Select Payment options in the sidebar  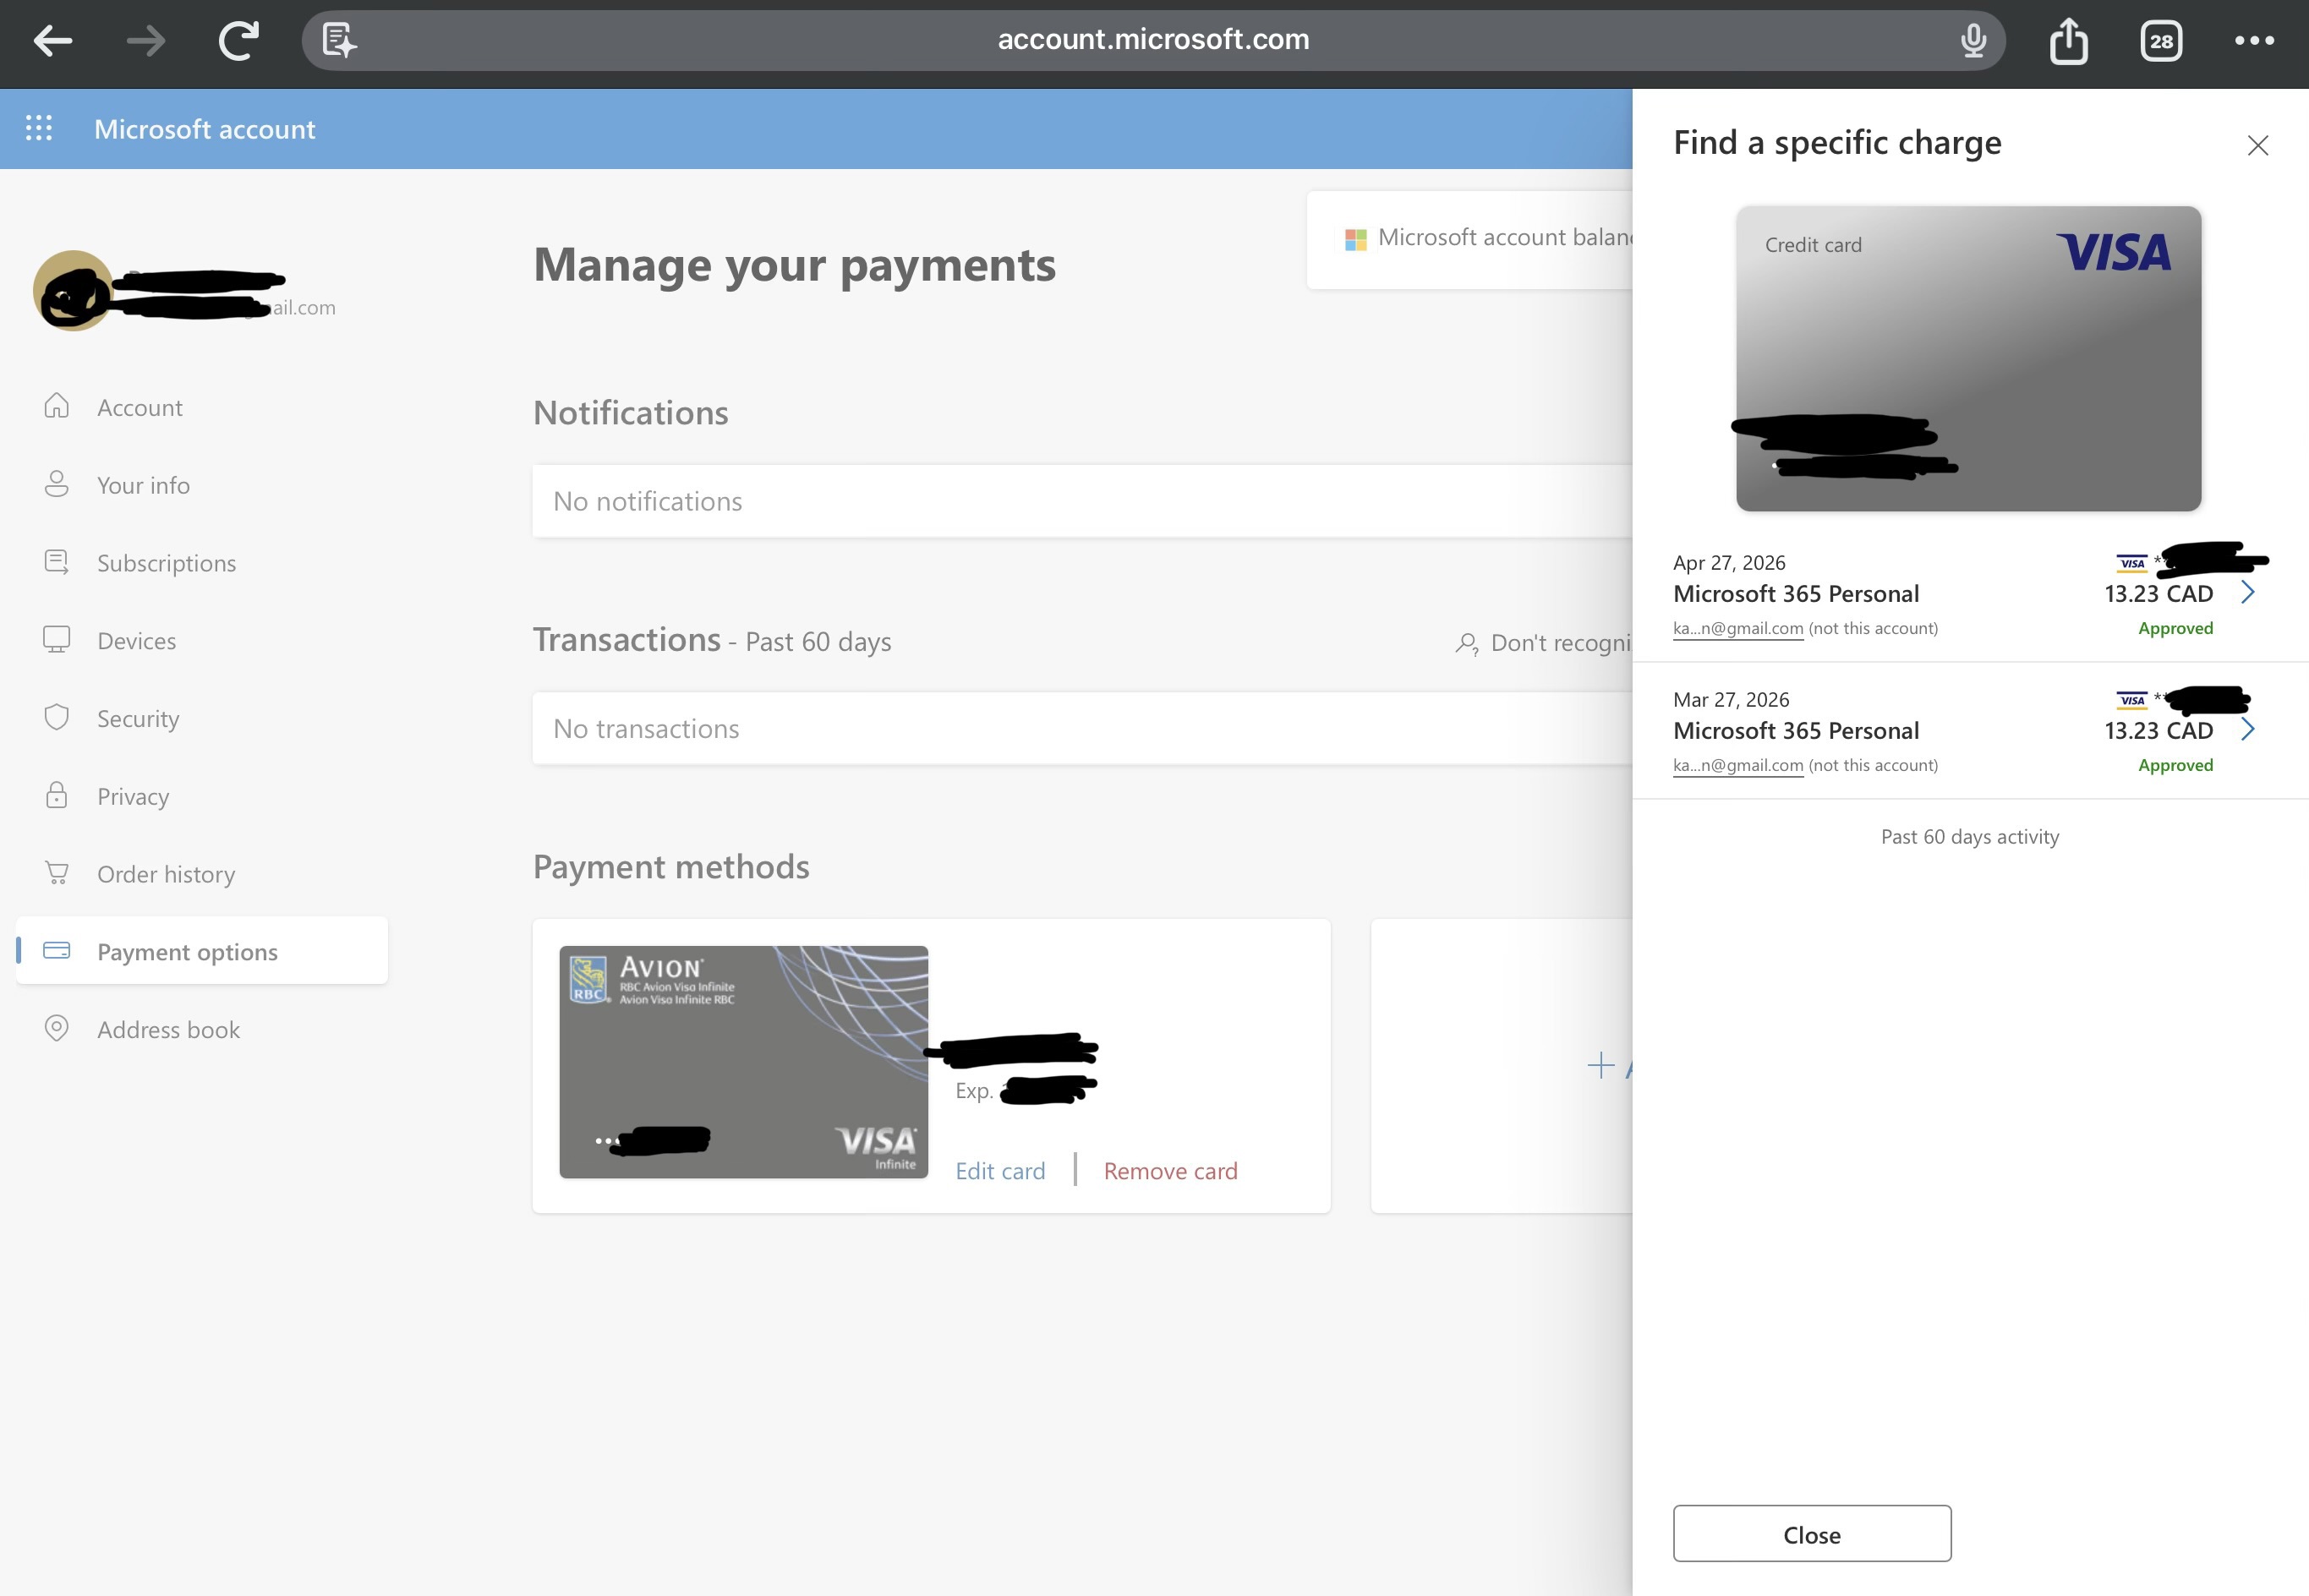point(202,951)
